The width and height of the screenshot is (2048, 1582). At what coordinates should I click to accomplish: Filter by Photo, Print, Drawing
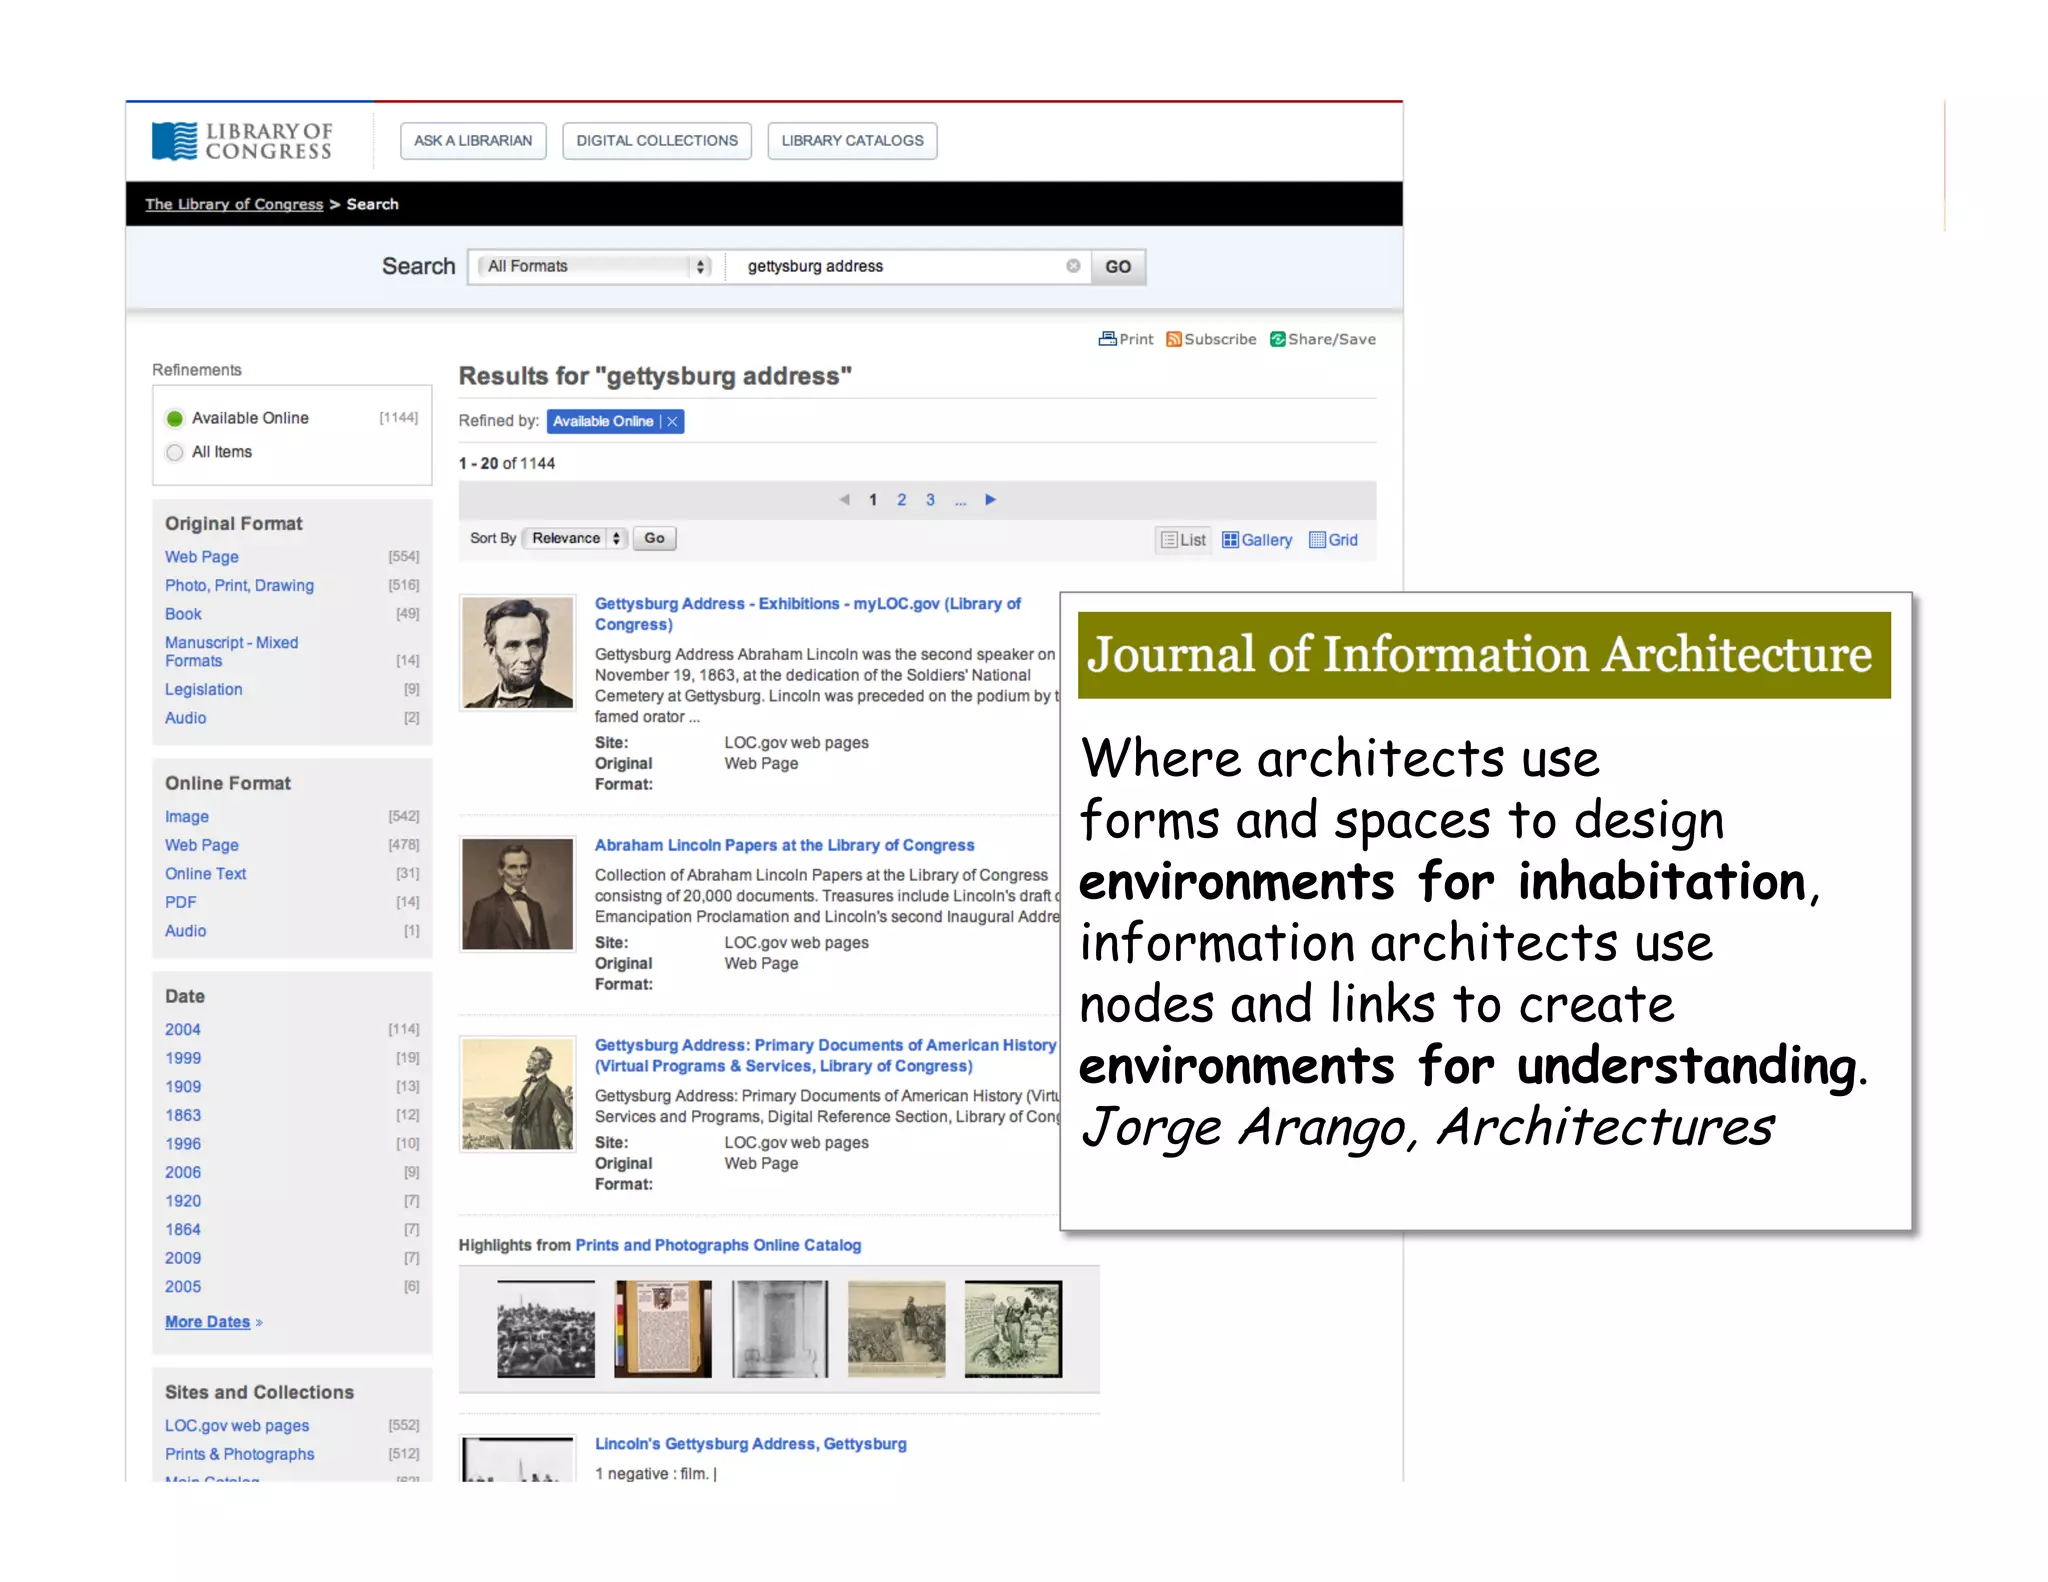(239, 585)
